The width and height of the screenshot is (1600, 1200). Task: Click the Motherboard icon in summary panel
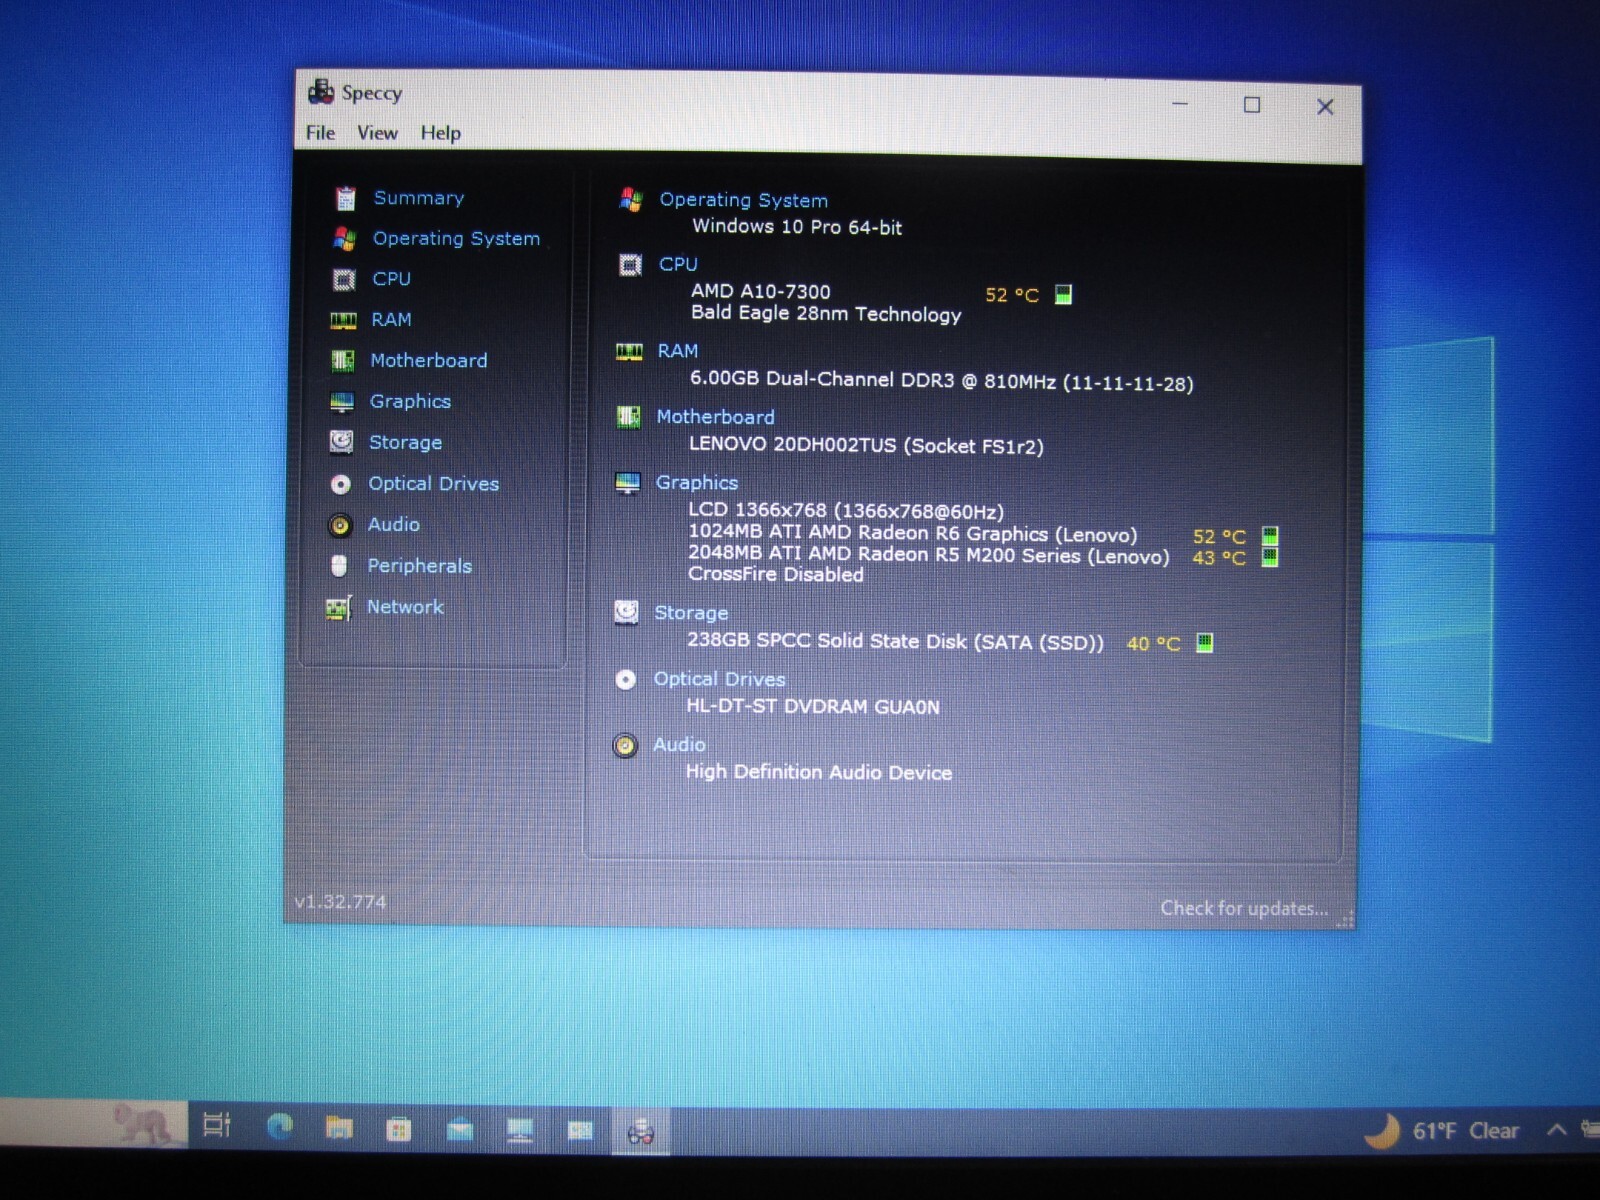[x=628, y=417]
